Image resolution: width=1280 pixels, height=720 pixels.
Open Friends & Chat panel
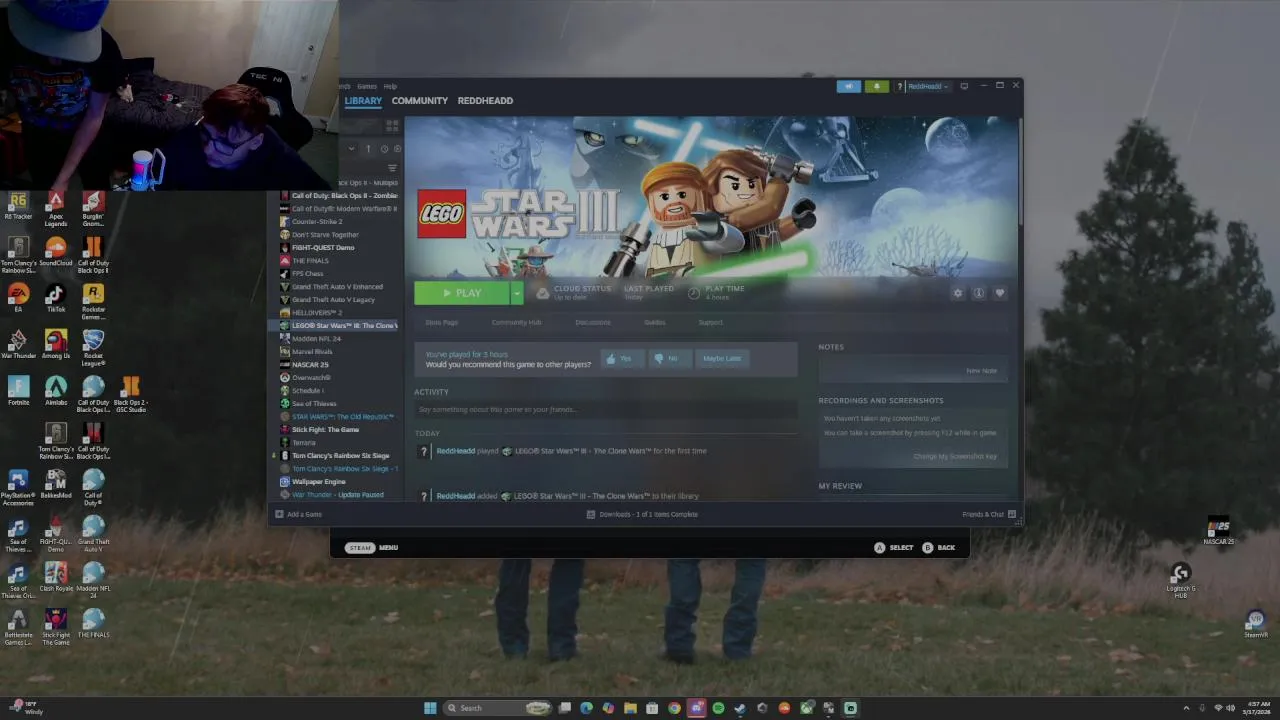[988, 515]
